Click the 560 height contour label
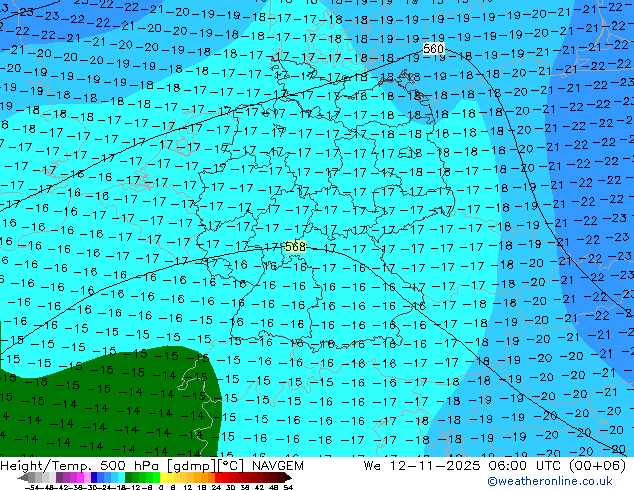The image size is (634, 490). (433, 49)
